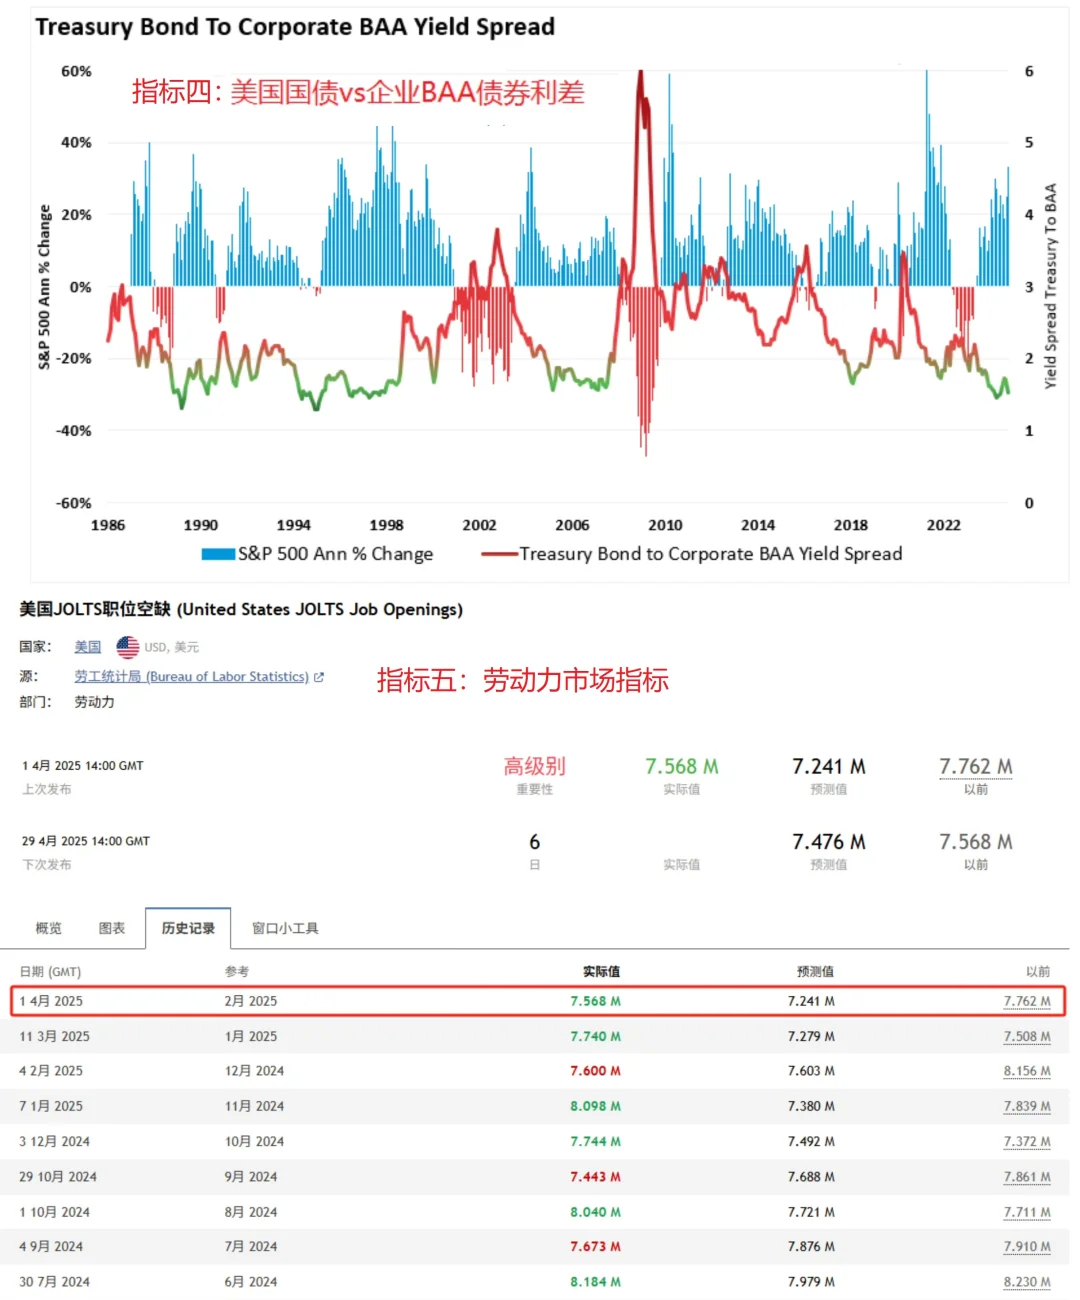Open the 图表 tab
Image resolution: width=1080 pixels, height=1300 pixels.
click(x=113, y=928)
